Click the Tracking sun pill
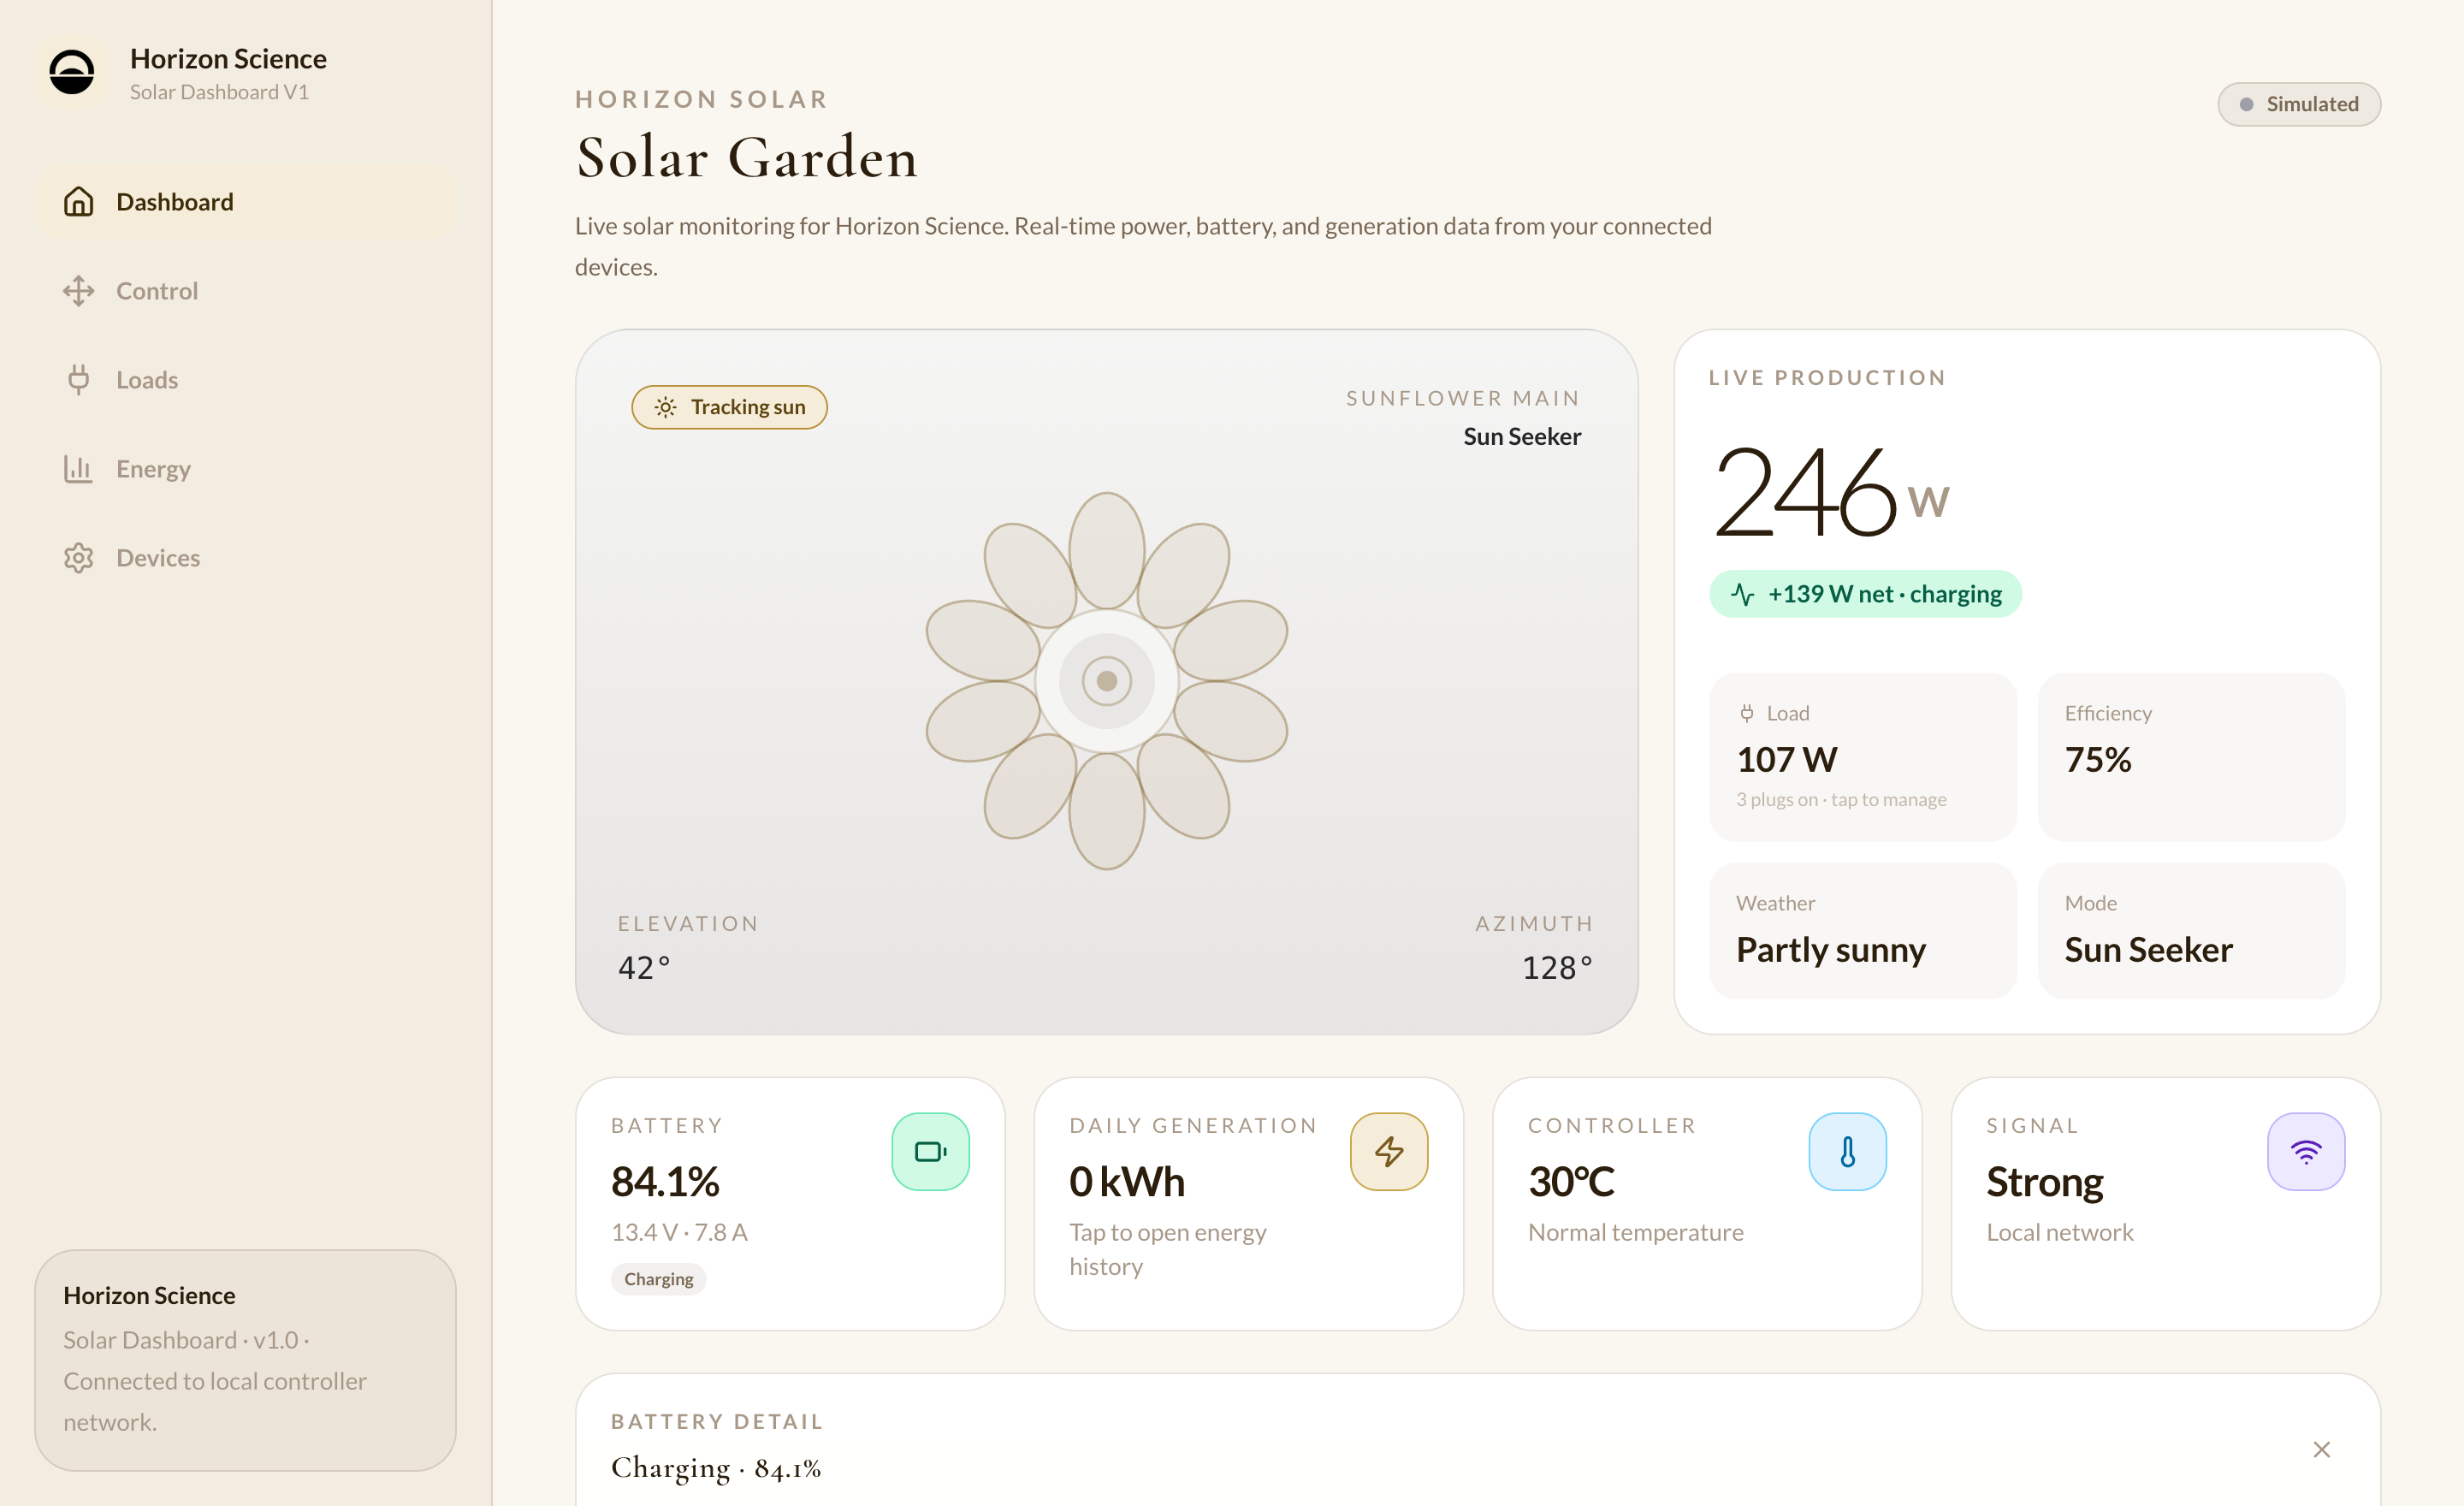This screenshot has width=2464, height=1506. point(729,407)
